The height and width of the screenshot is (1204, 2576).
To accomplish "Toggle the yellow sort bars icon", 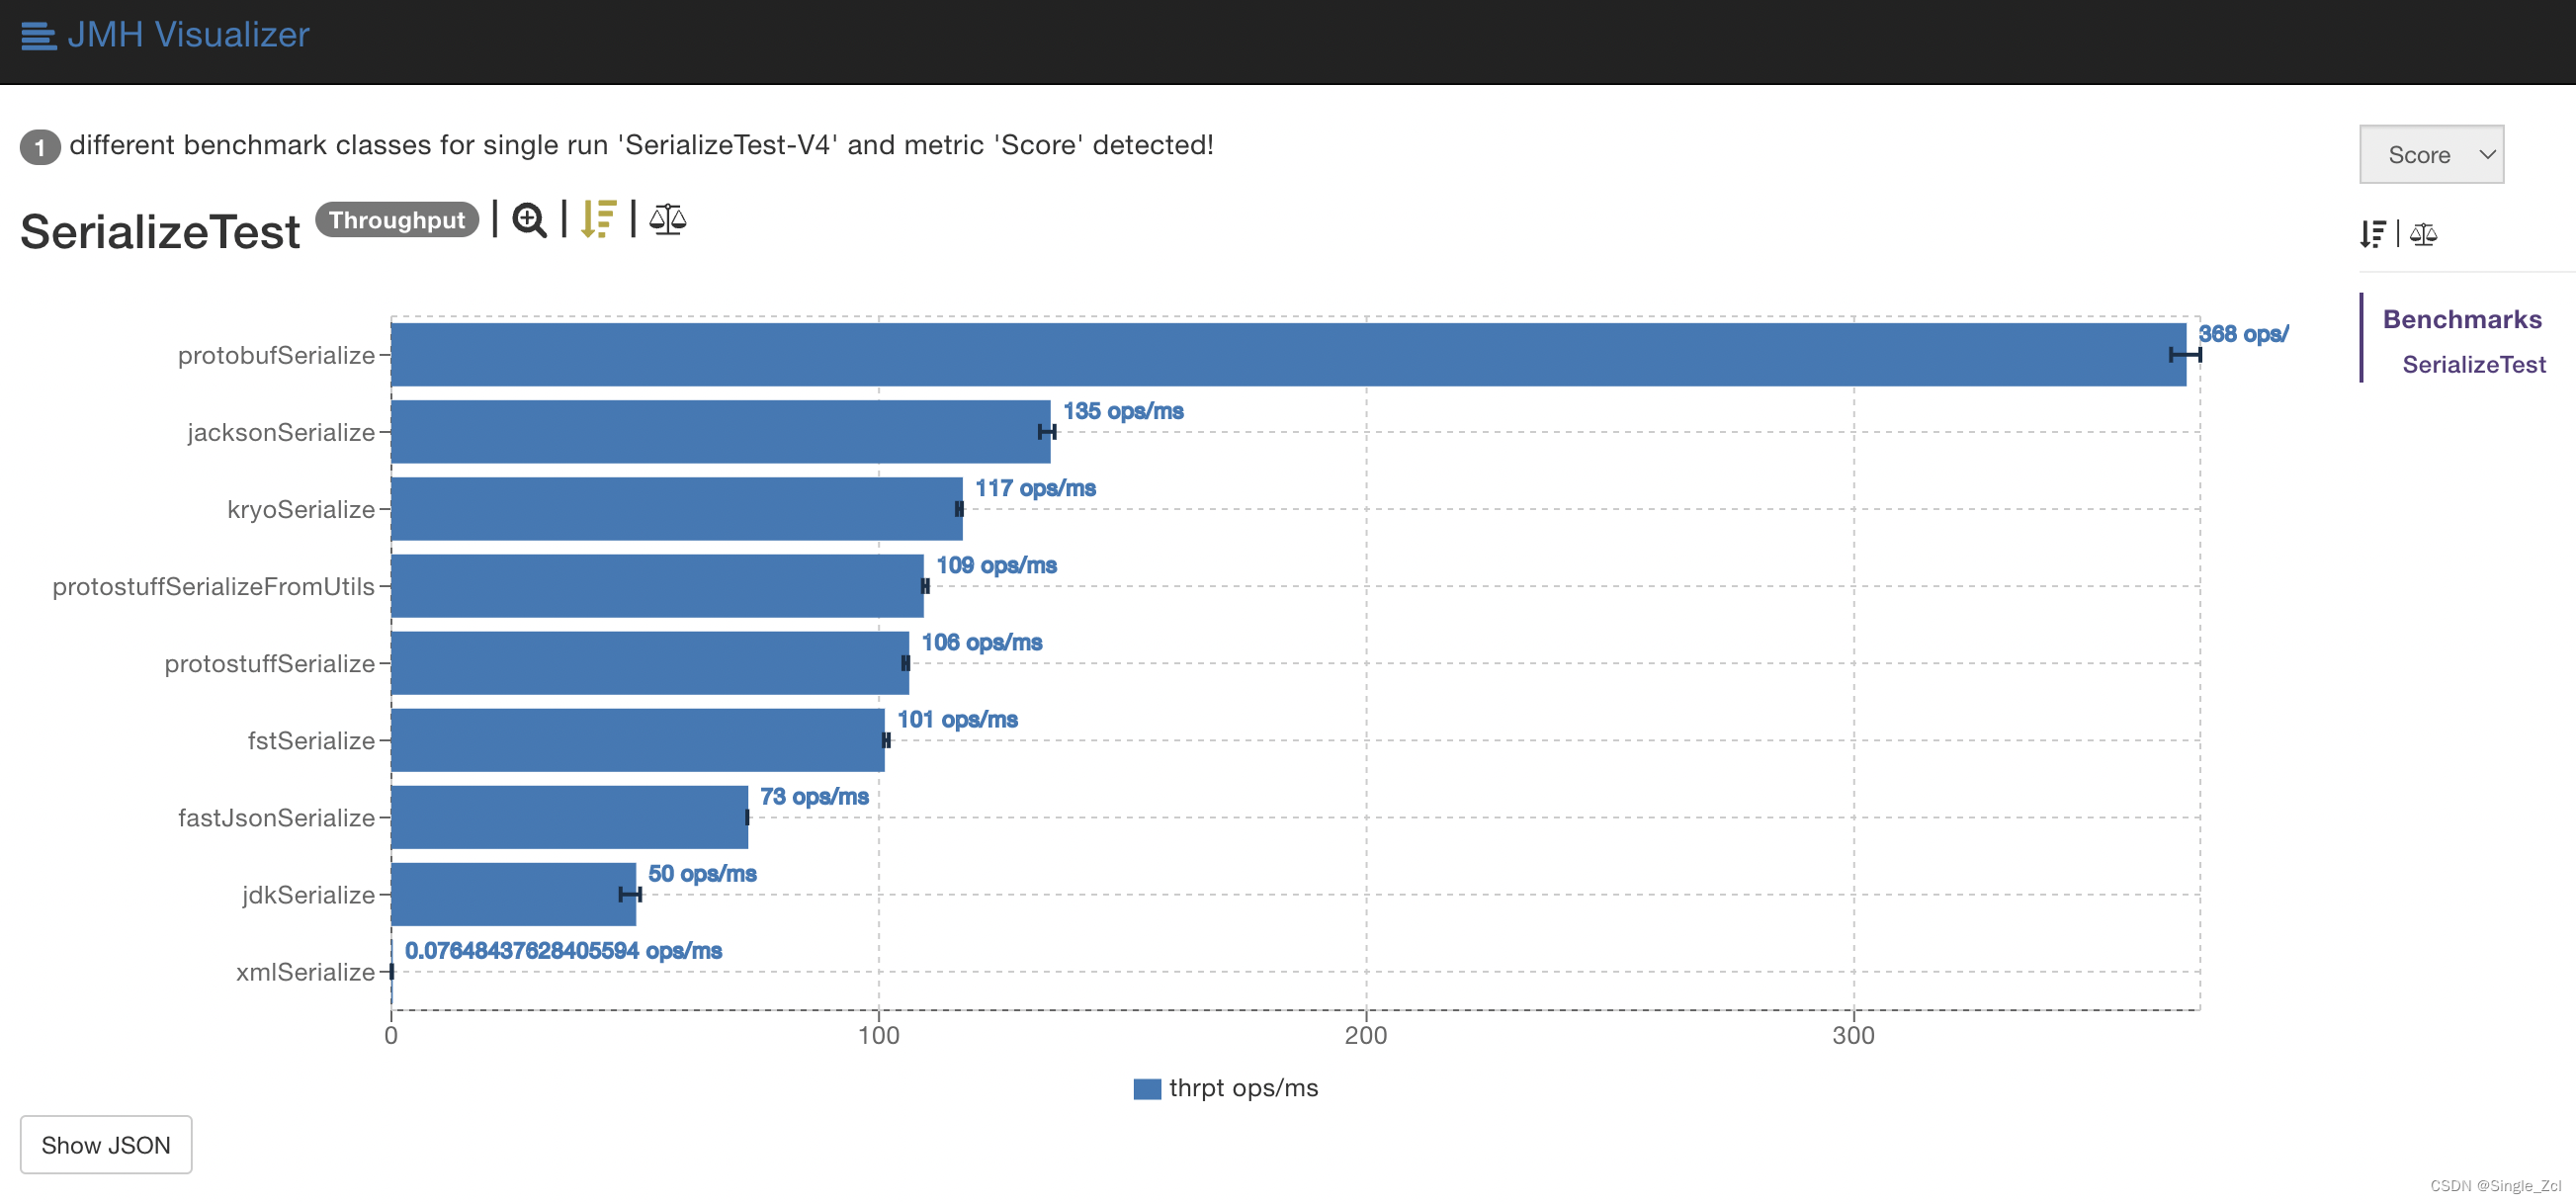I will [598, 219].
